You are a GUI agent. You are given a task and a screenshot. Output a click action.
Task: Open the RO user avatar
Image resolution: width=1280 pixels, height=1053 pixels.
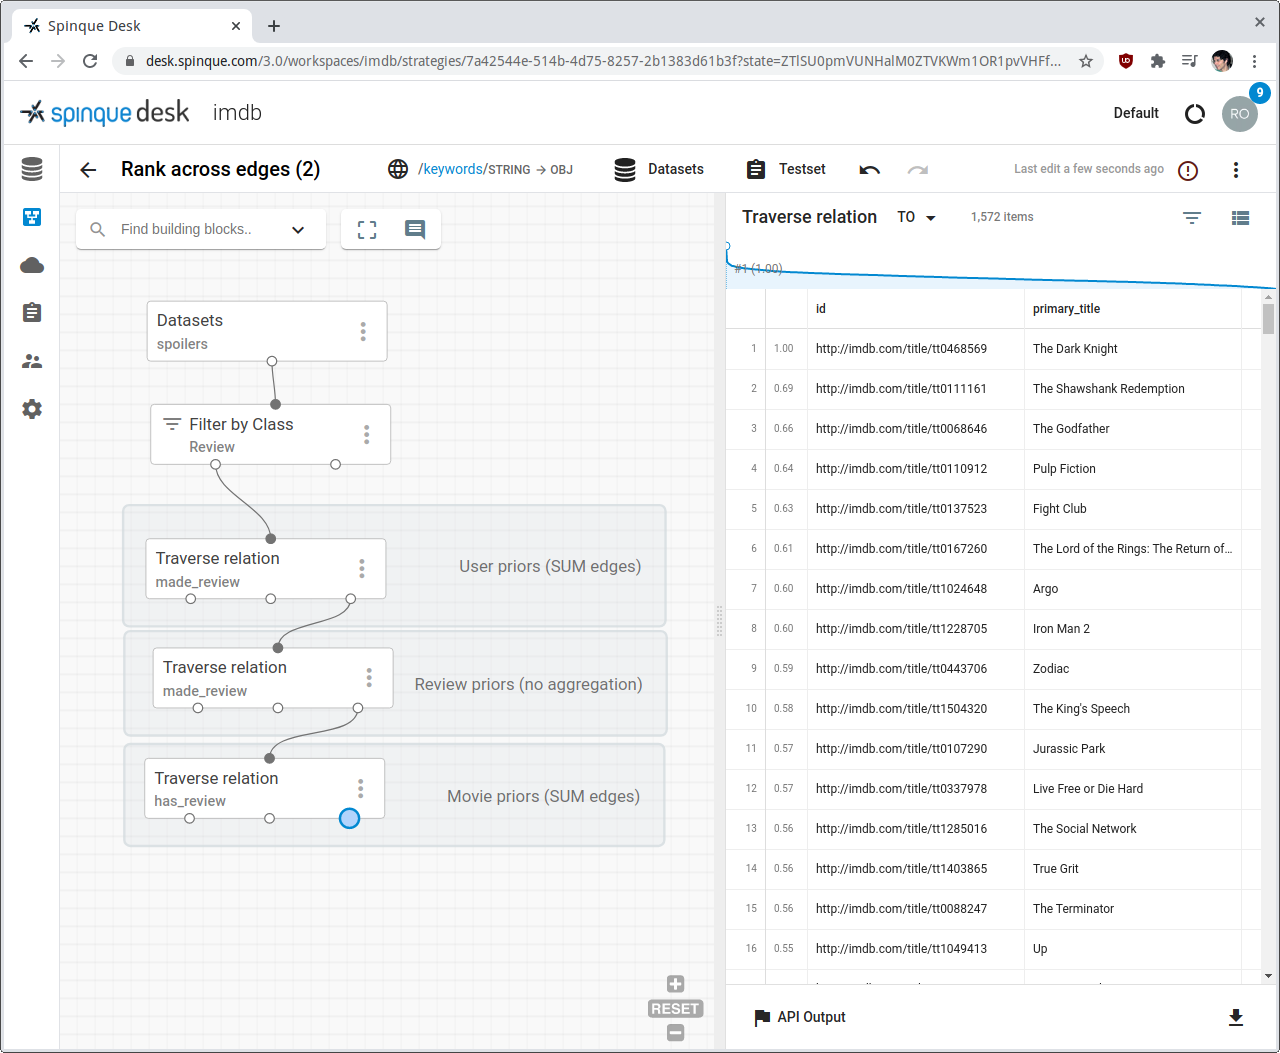tap(1240, 114)
